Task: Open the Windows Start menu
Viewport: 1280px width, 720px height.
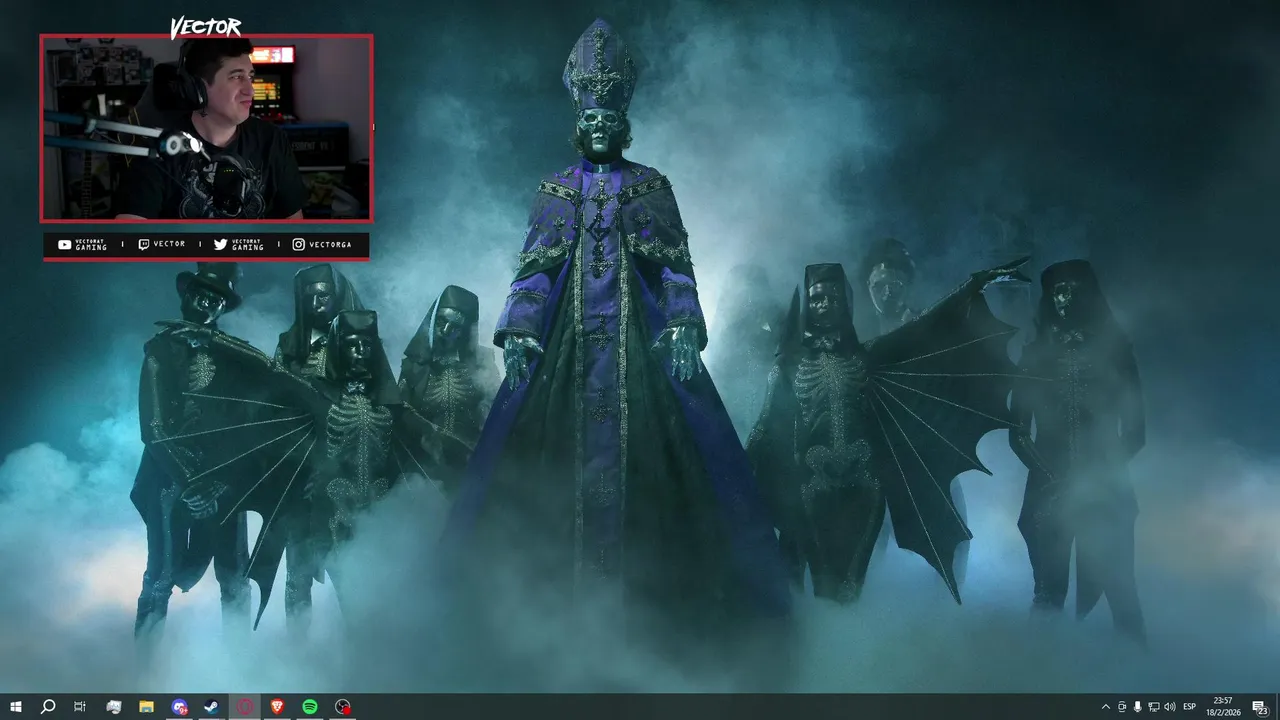Action: click(16, 707)
